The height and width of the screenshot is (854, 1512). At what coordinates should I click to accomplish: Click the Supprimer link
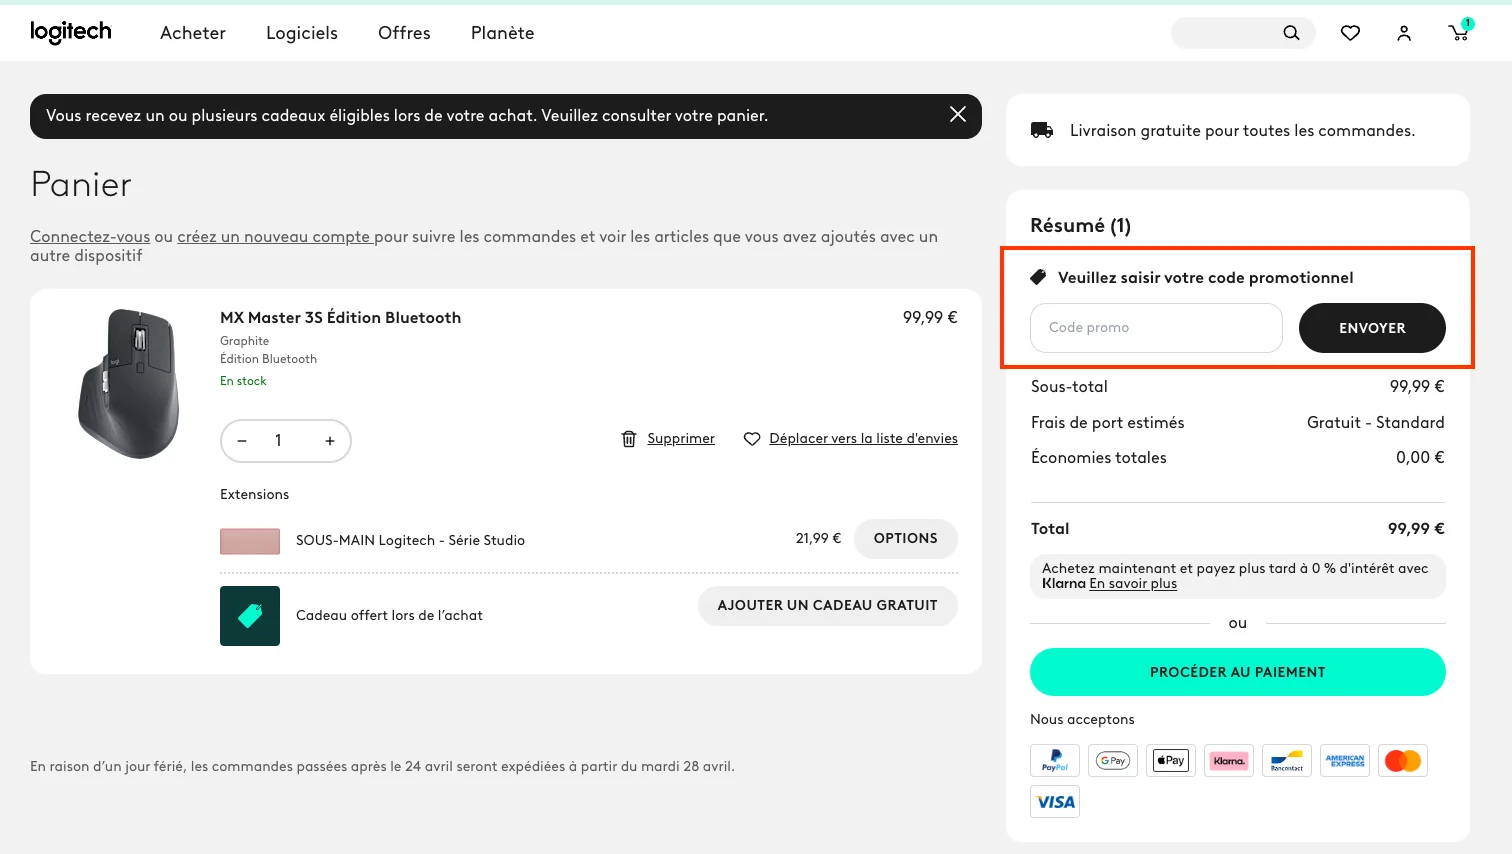(681, 439)
